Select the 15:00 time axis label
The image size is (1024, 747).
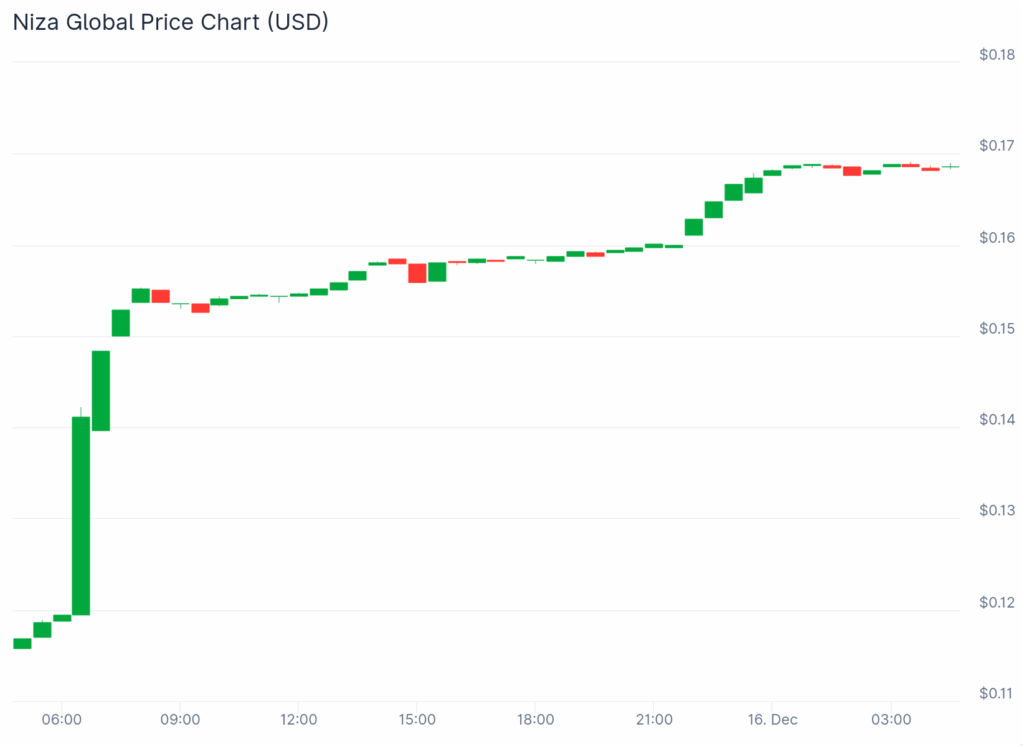tap(417, 719)
